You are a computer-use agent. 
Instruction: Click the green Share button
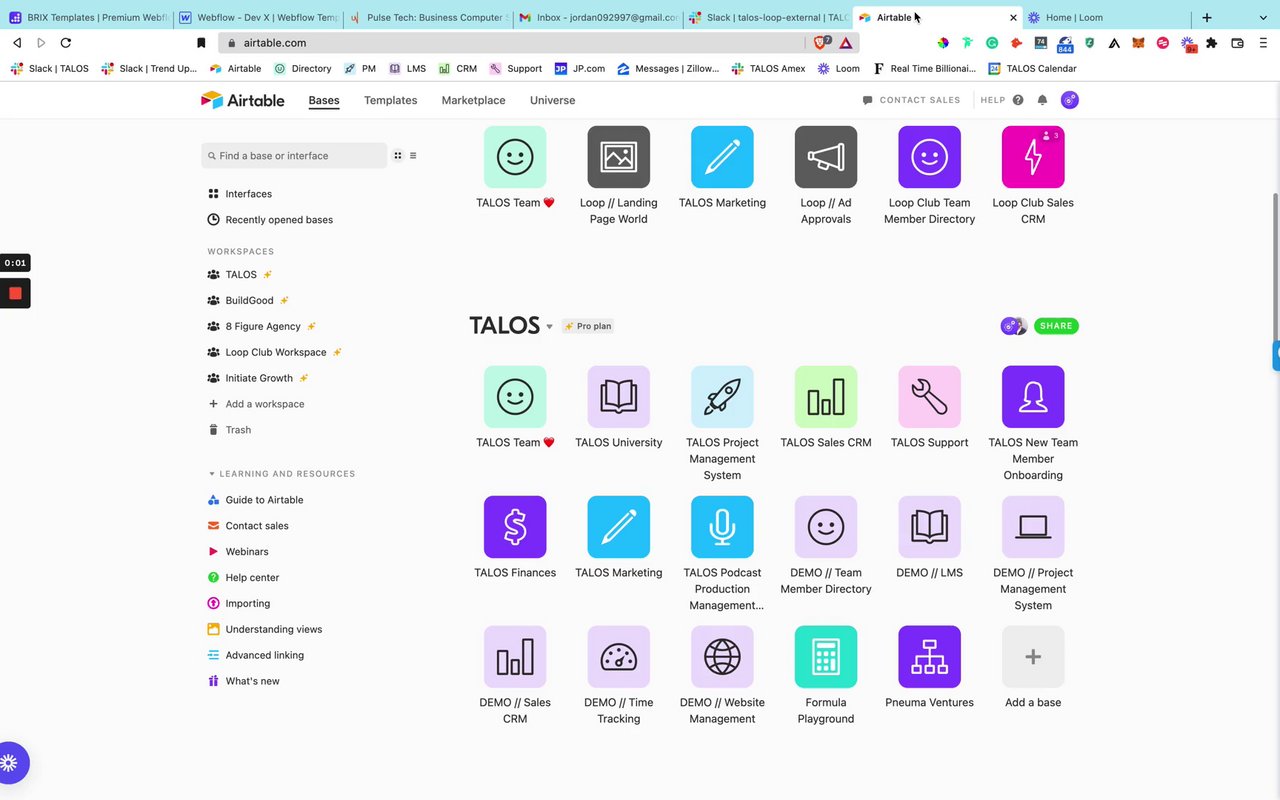(x=1056, y=326)
